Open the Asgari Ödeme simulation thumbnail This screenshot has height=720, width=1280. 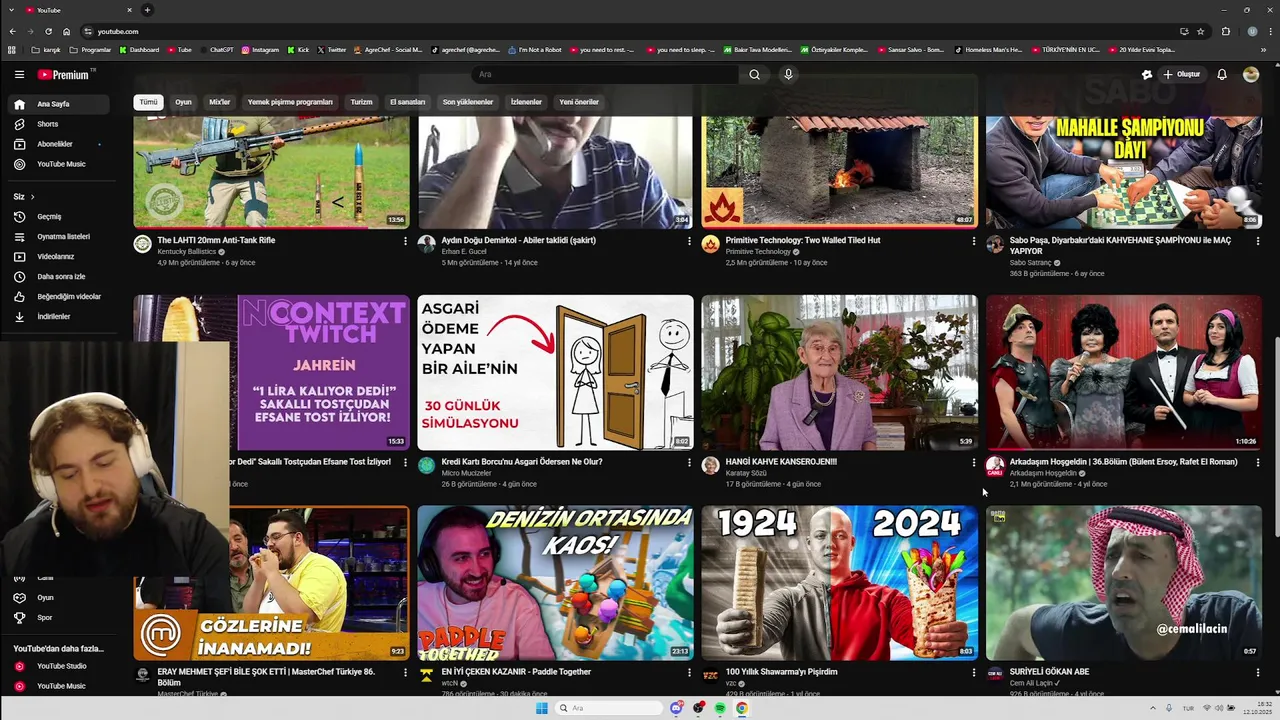pyautogui.click(x=555, y=372)
